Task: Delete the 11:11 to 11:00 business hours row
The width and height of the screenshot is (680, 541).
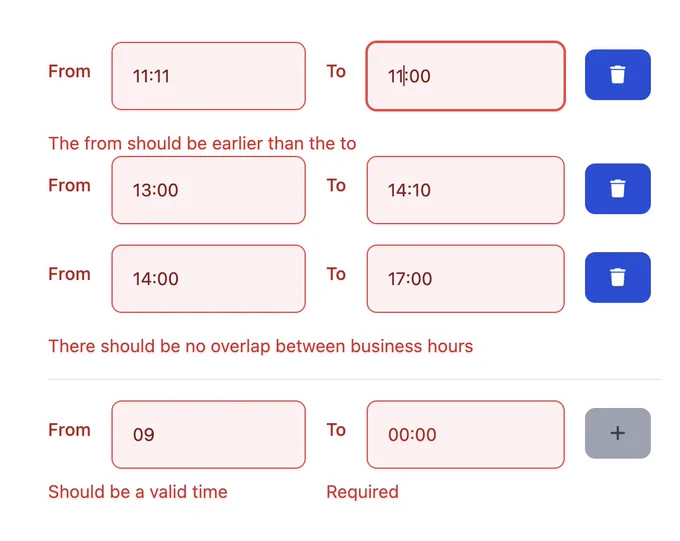Action: pos(617,75)
